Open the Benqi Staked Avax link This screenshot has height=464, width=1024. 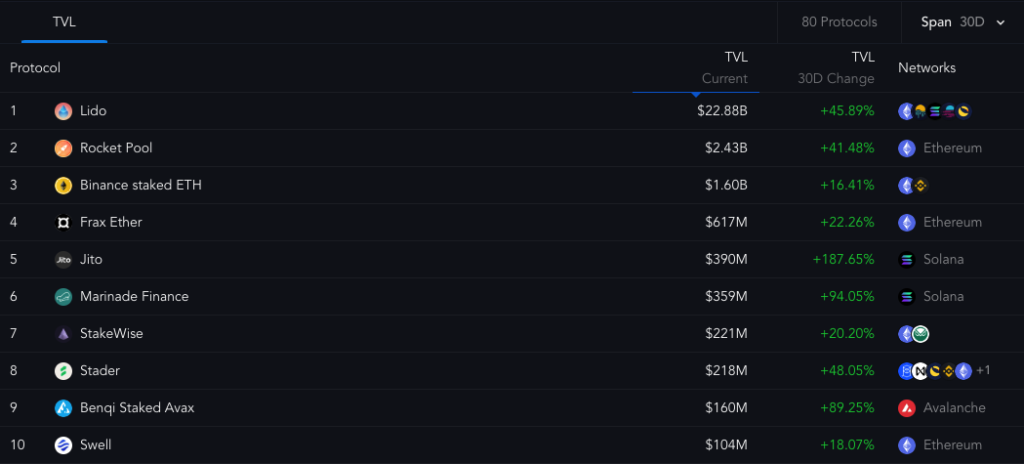tap(137, 408)
